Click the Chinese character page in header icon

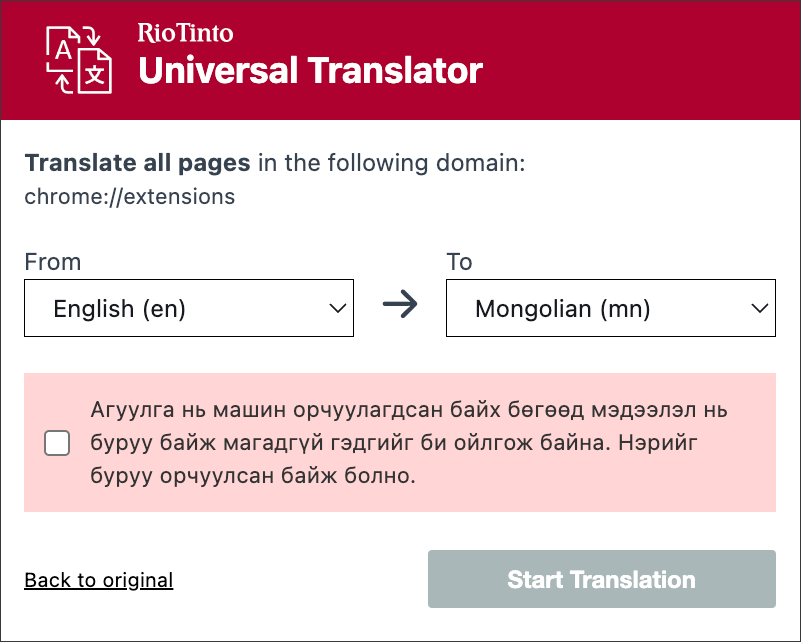(94, 76)
